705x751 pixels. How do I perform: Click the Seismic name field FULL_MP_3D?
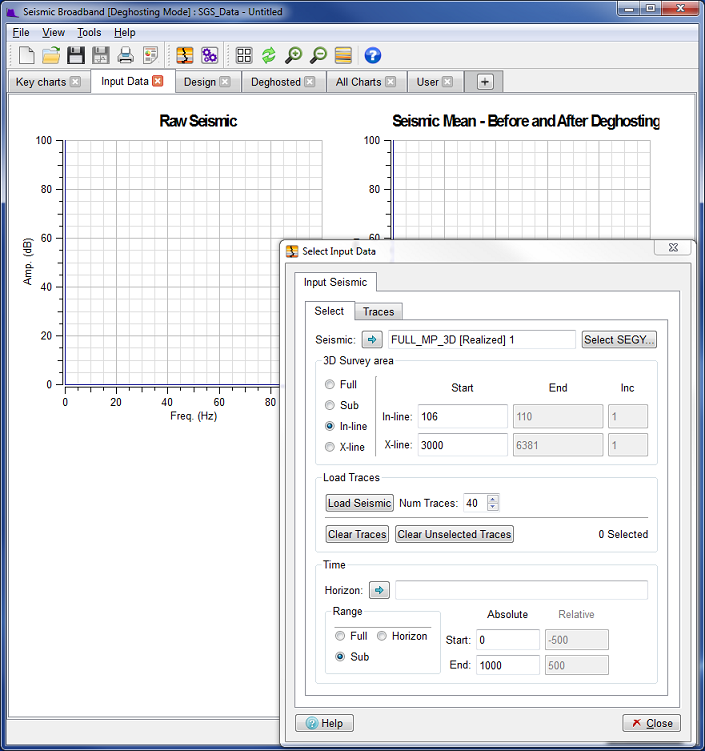[x=482, y=340]
